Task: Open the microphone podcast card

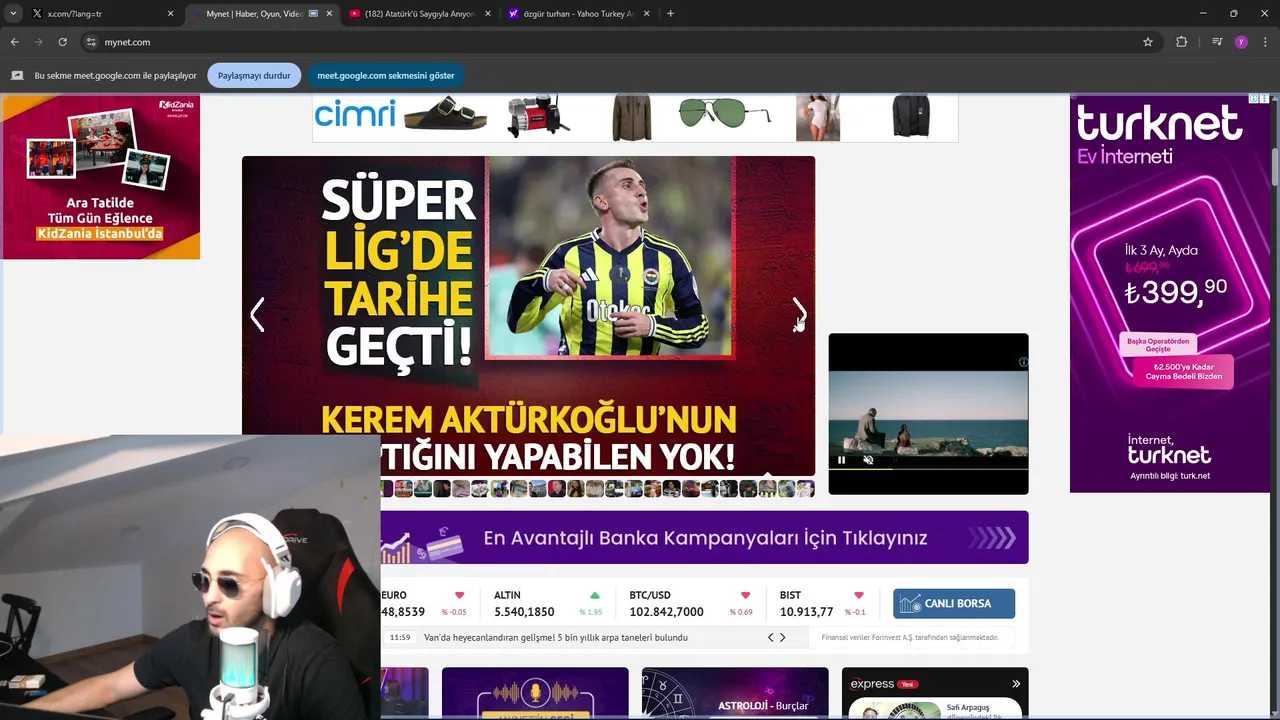Action: pos(535,693)
